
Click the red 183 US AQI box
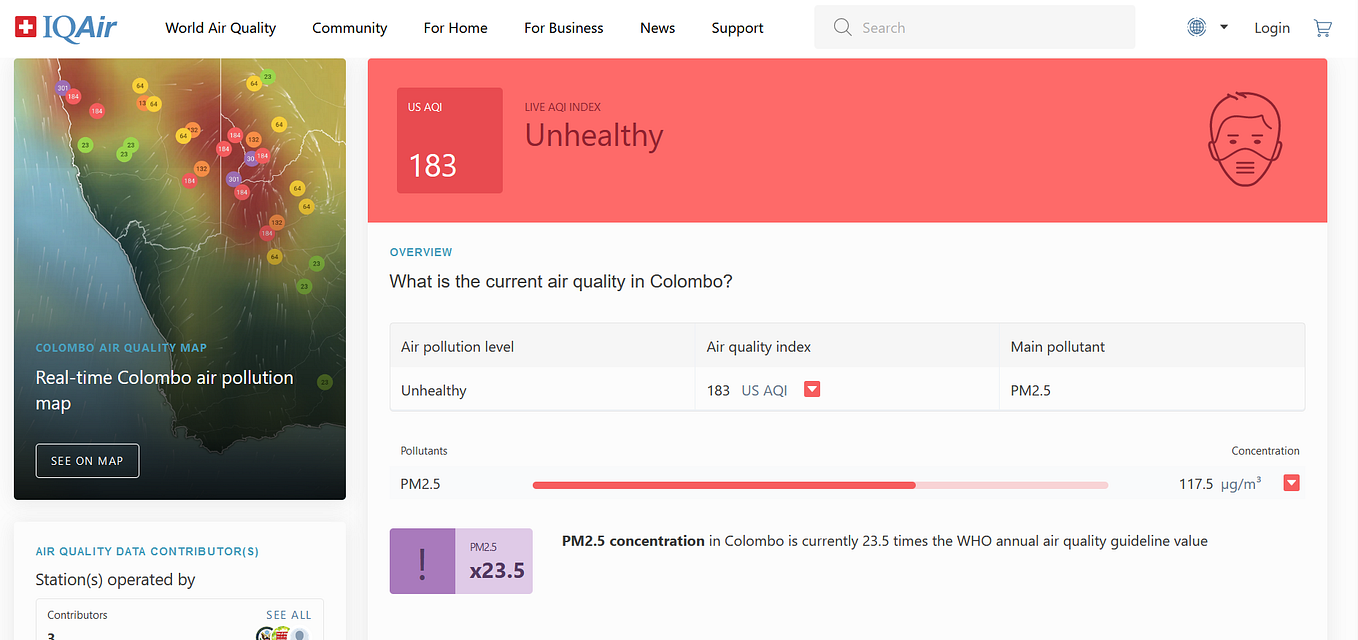[450, 140]
